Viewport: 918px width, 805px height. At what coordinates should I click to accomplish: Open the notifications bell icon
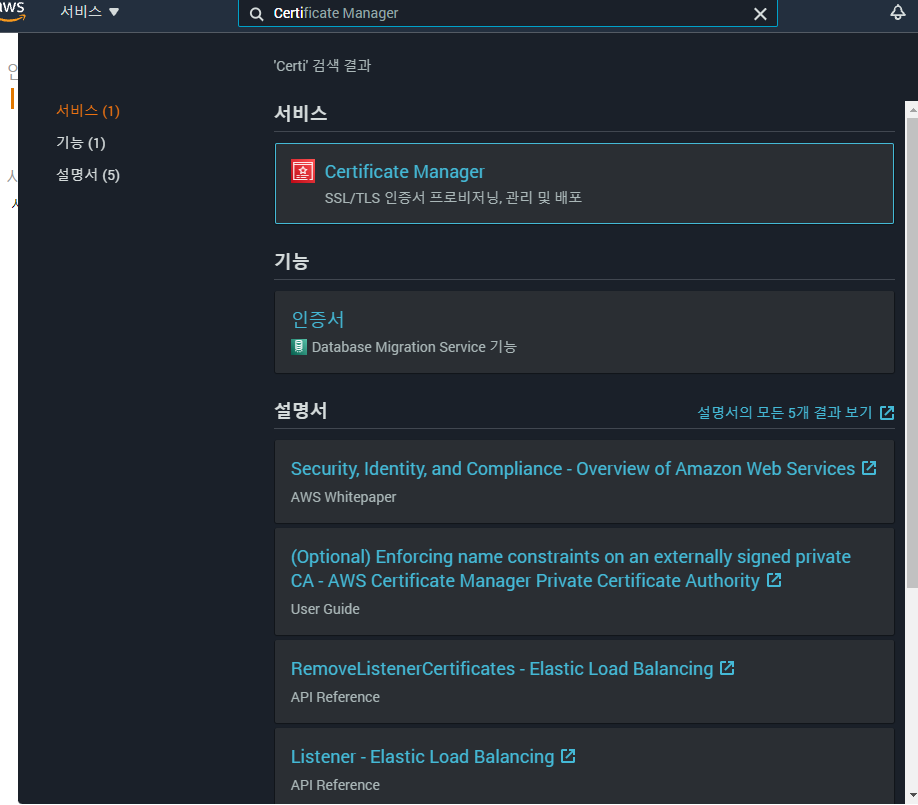pos(898,12)
